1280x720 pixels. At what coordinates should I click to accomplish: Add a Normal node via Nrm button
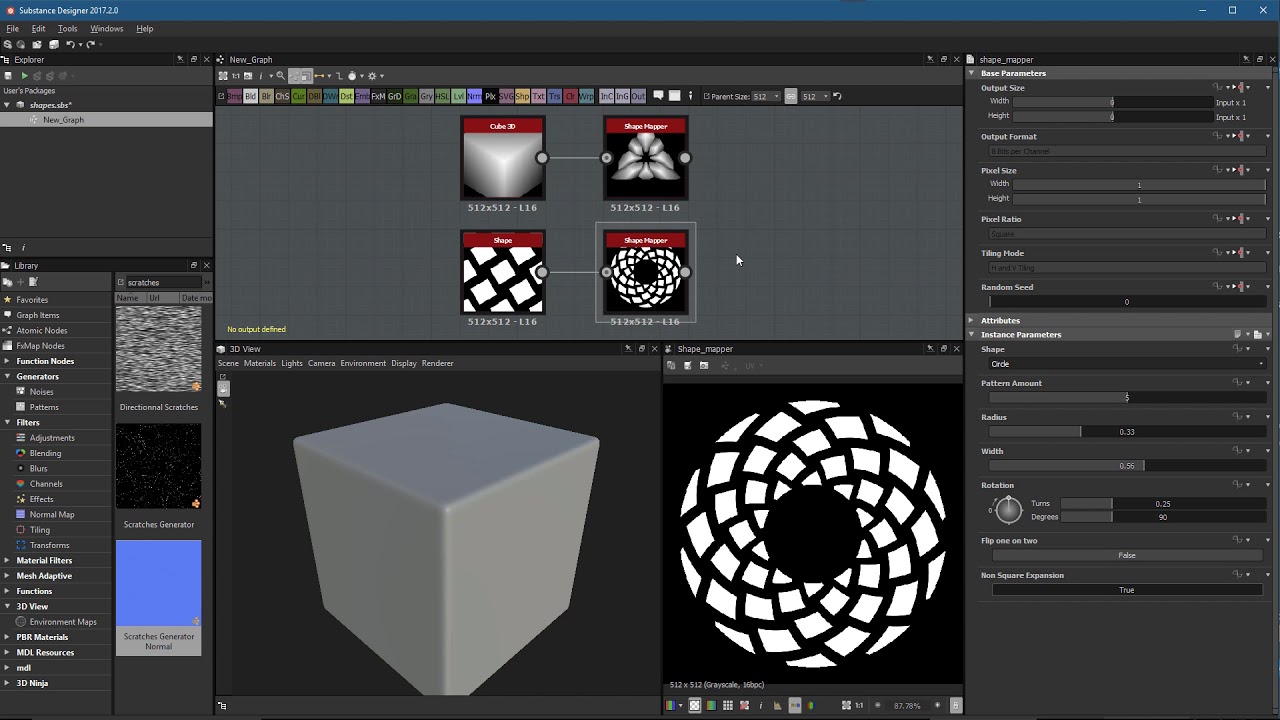pos(474,96)
